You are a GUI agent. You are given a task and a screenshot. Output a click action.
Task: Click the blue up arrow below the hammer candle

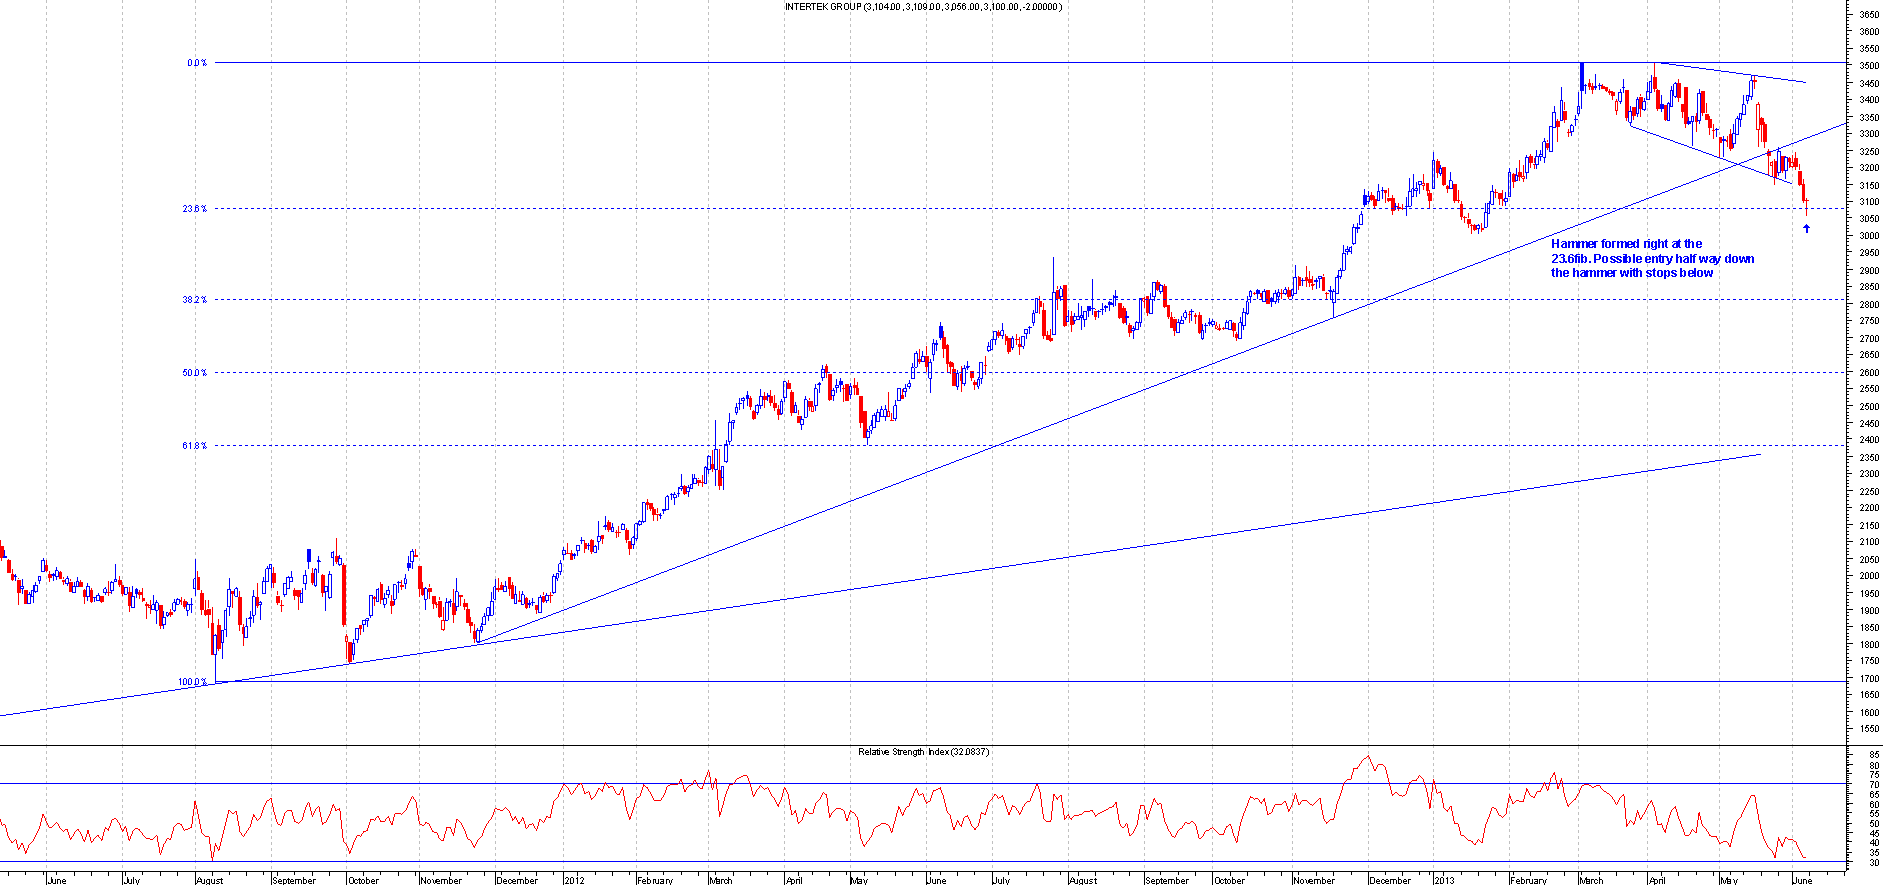point(1806,229)
